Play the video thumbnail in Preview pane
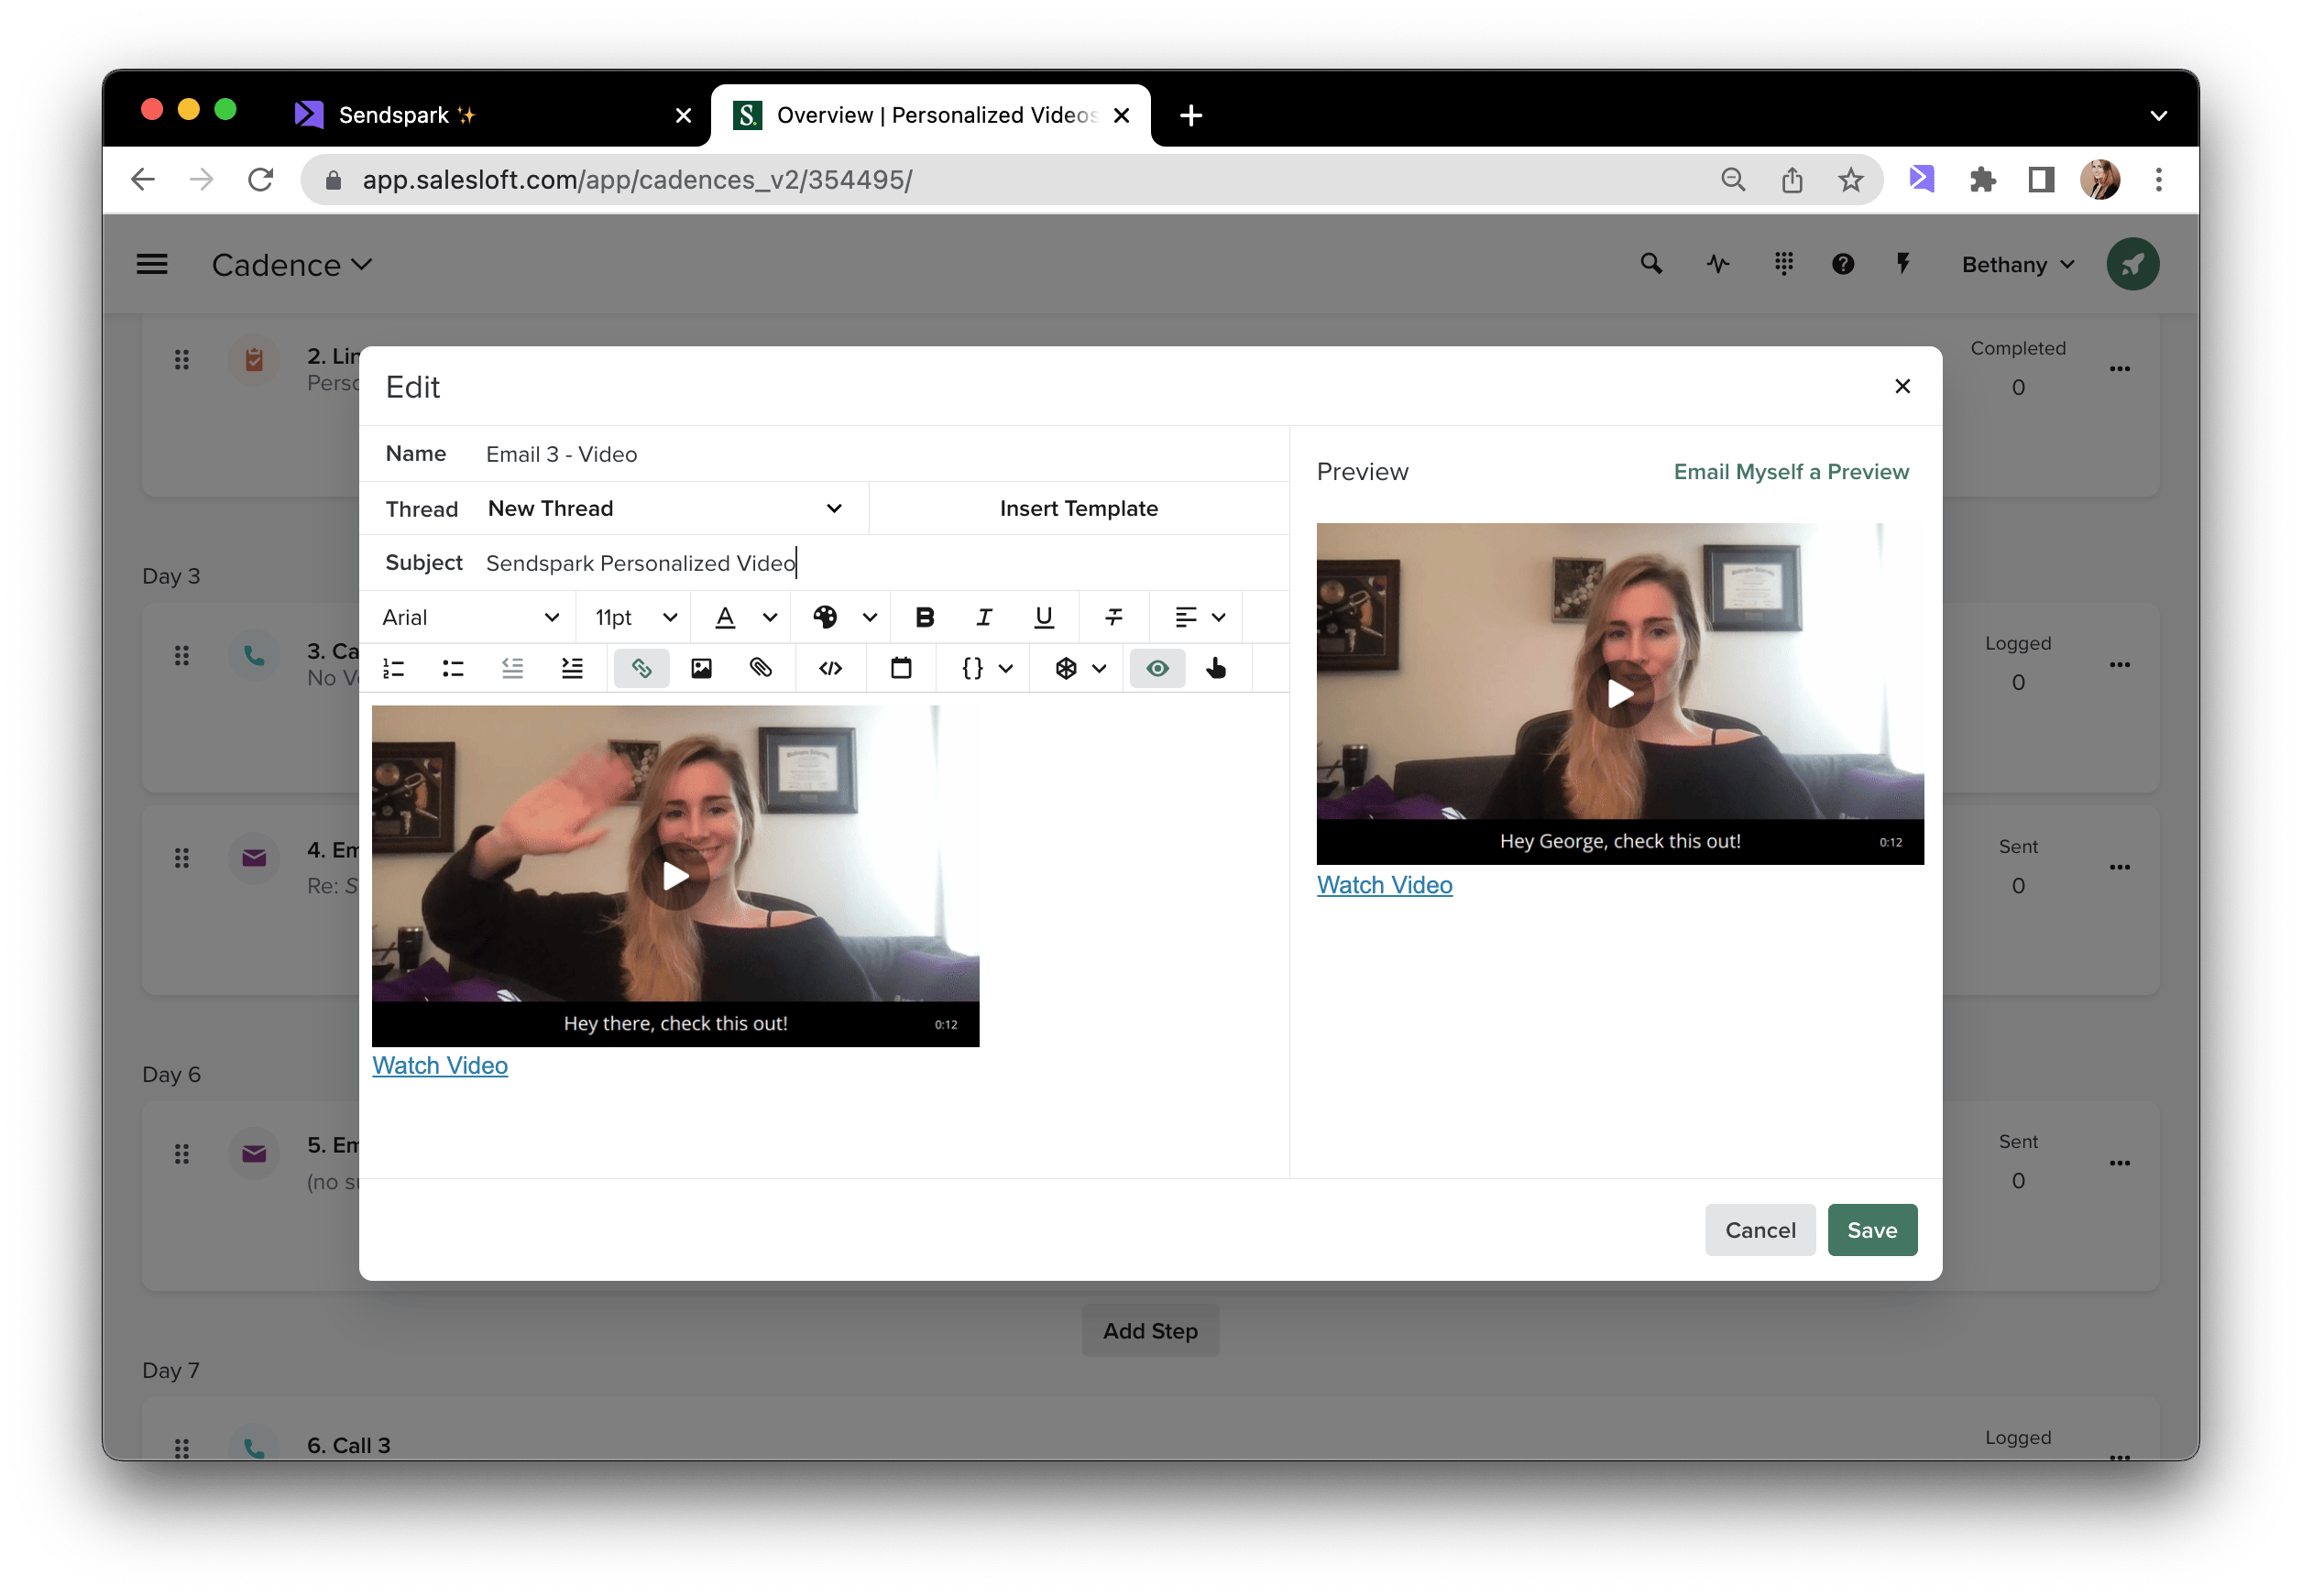Image resolution: width=2302 pixels, height=1596 pixels. (x=1619, y=694)
